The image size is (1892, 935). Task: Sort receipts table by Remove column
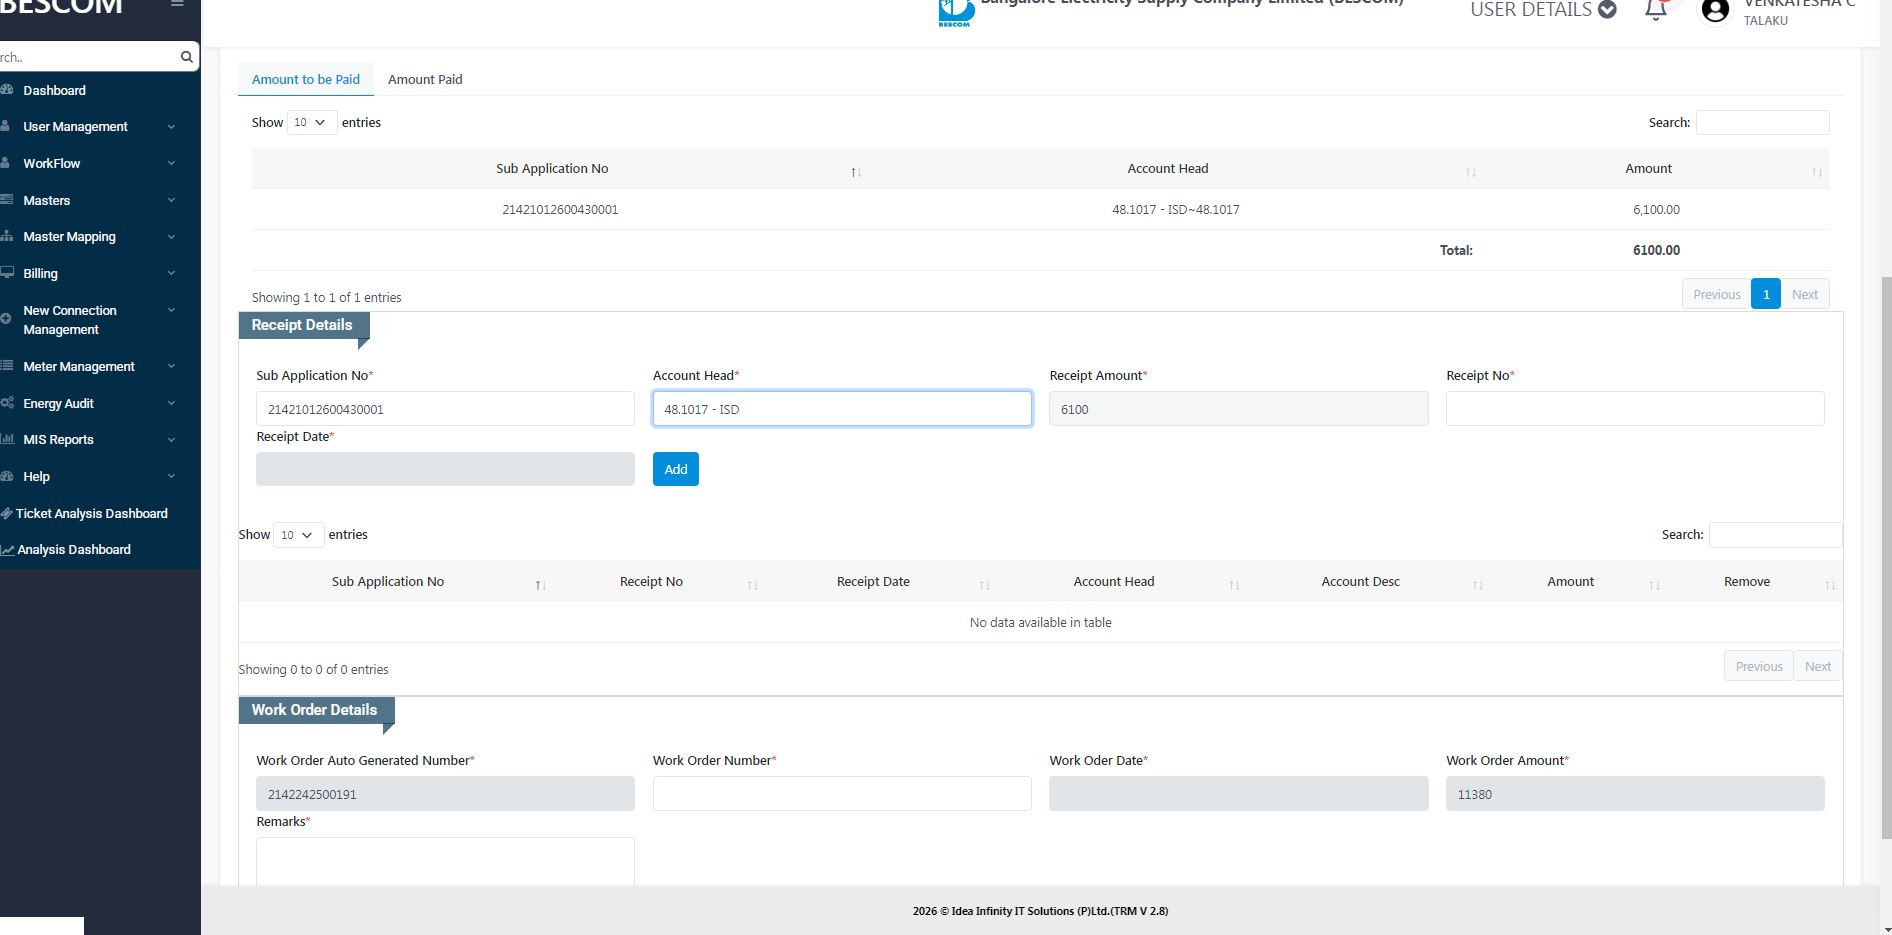[1830, 585]
